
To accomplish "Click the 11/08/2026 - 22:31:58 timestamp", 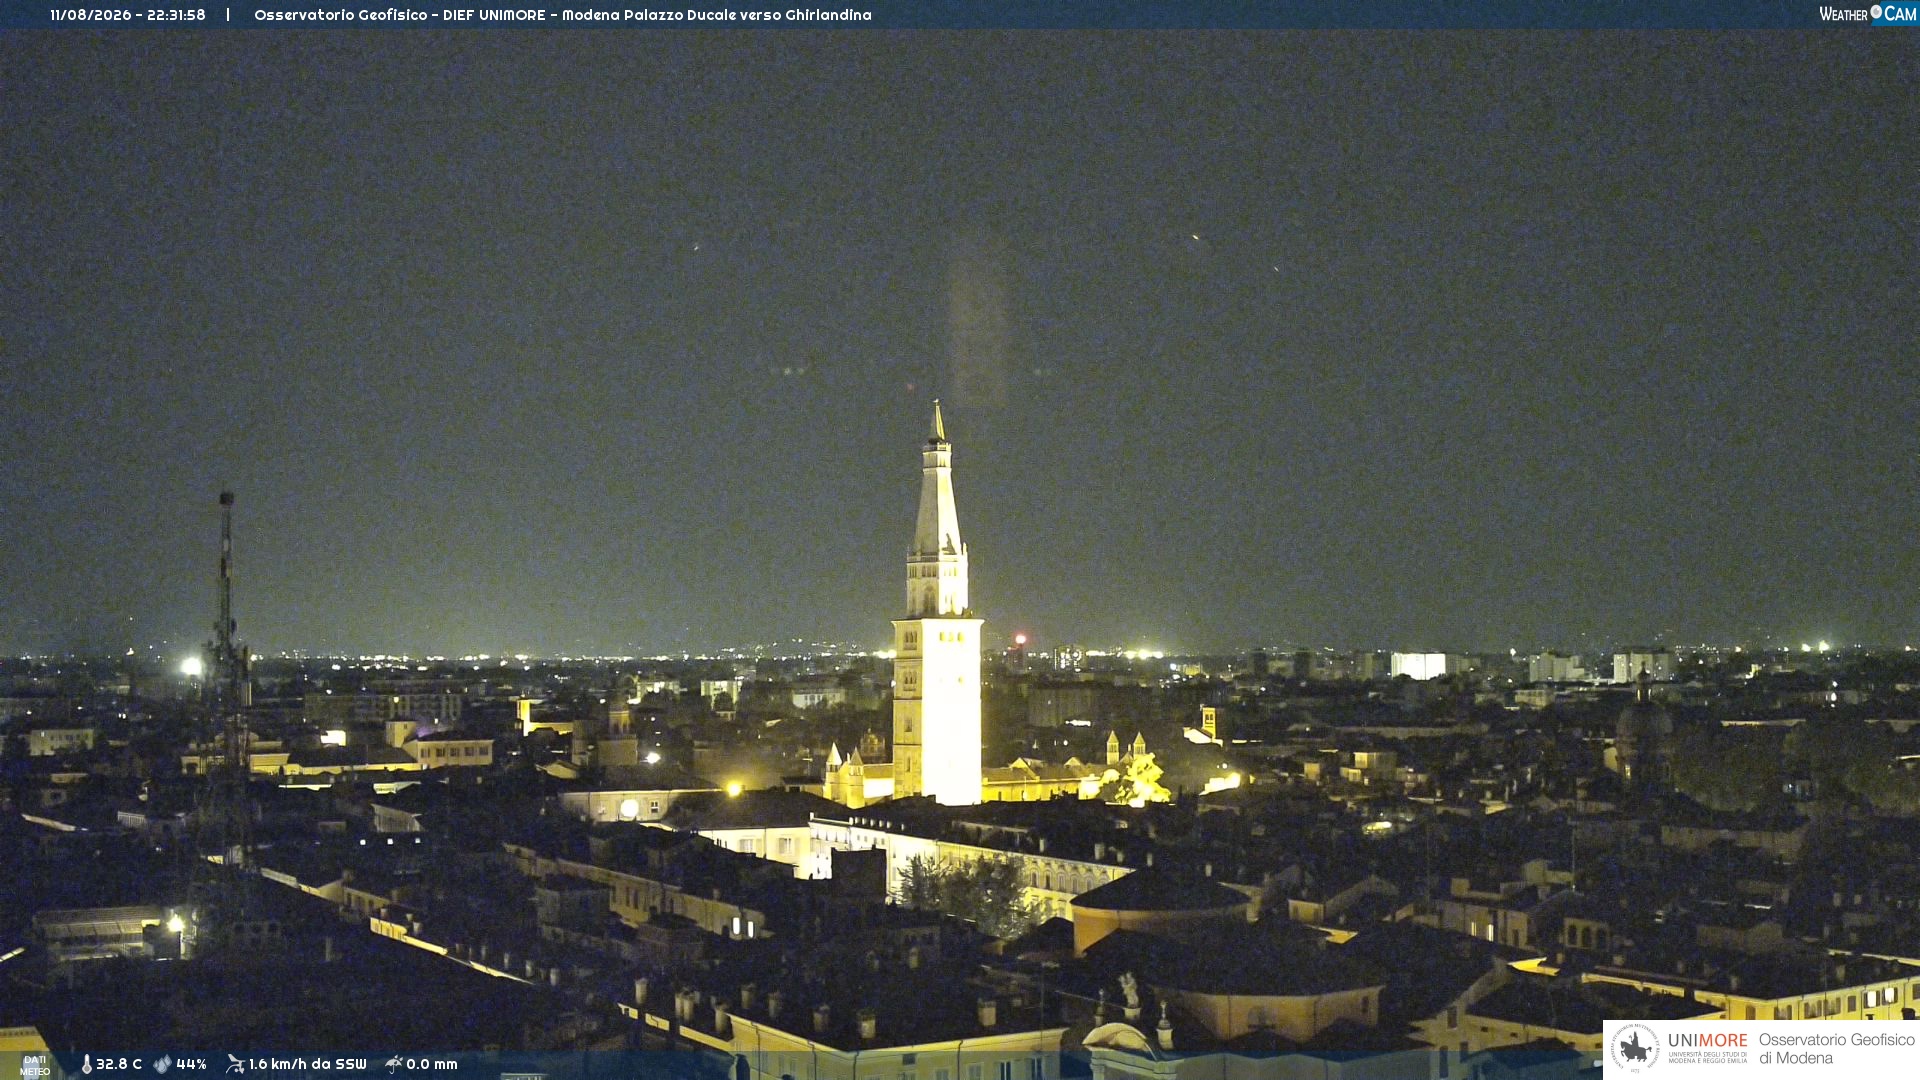I will coord(128,15).
